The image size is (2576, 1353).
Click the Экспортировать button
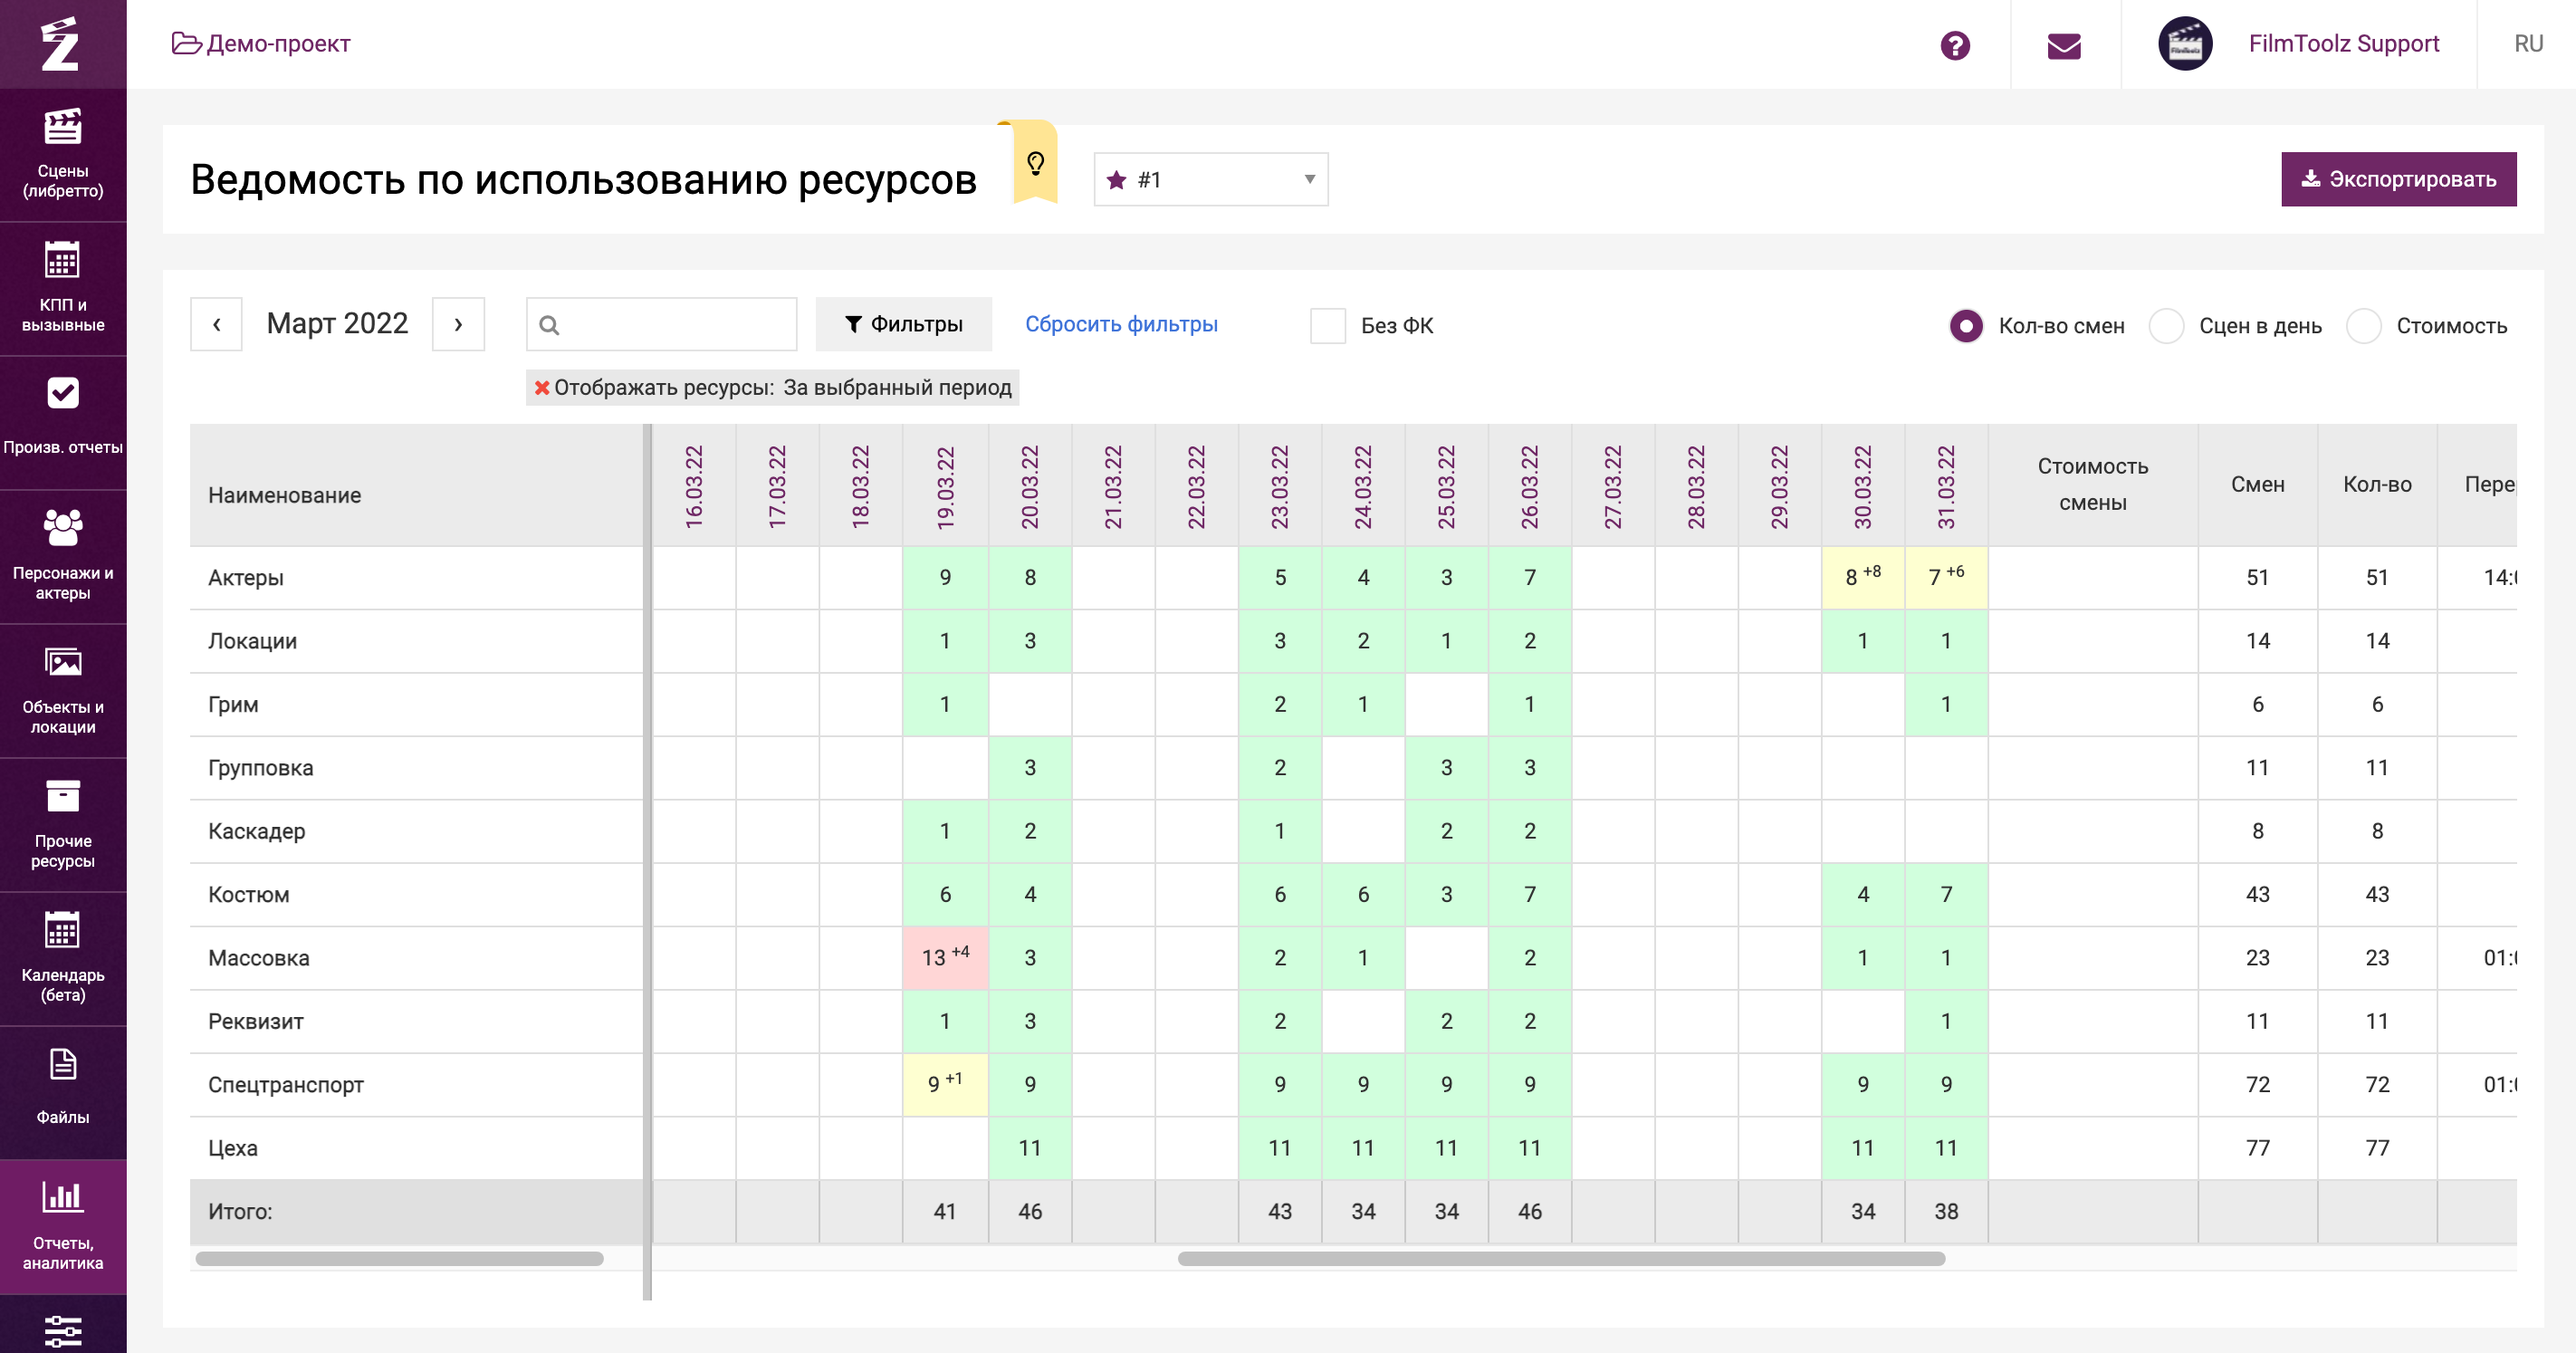click(2397, 180)
